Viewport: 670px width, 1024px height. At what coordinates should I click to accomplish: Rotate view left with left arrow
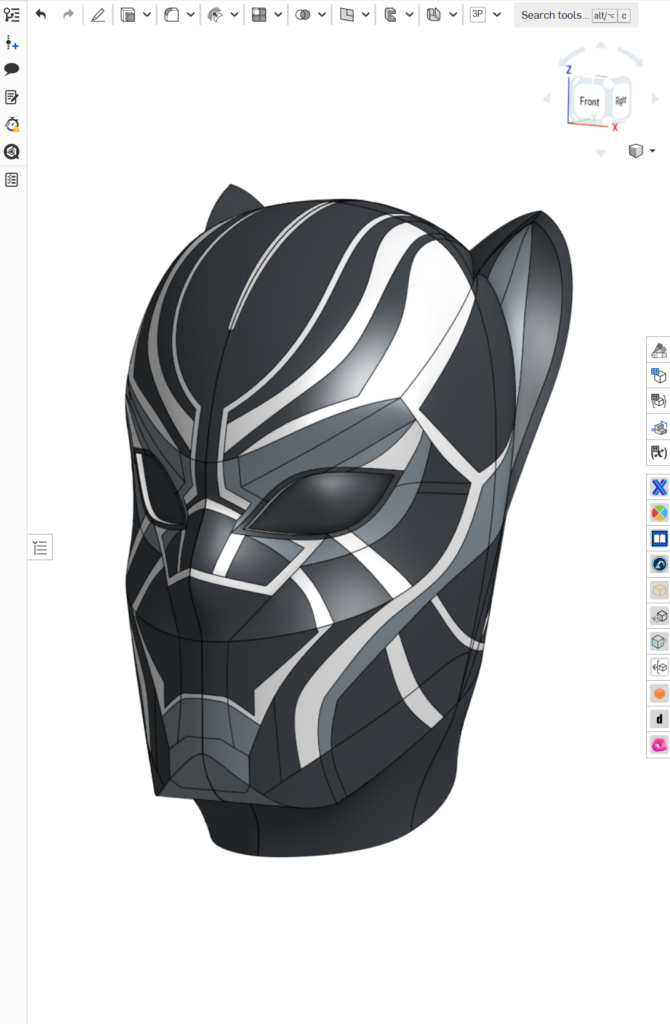pos(547,99)
